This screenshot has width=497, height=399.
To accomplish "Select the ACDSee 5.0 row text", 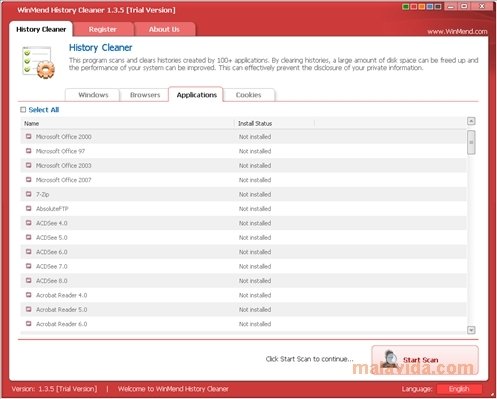I will click(x=52, y=237).
